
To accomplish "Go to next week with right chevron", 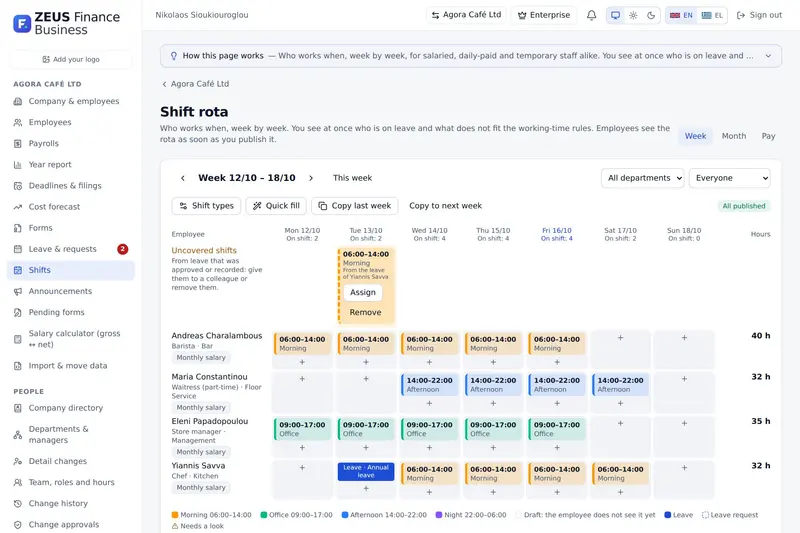I will tap(311, 178).
